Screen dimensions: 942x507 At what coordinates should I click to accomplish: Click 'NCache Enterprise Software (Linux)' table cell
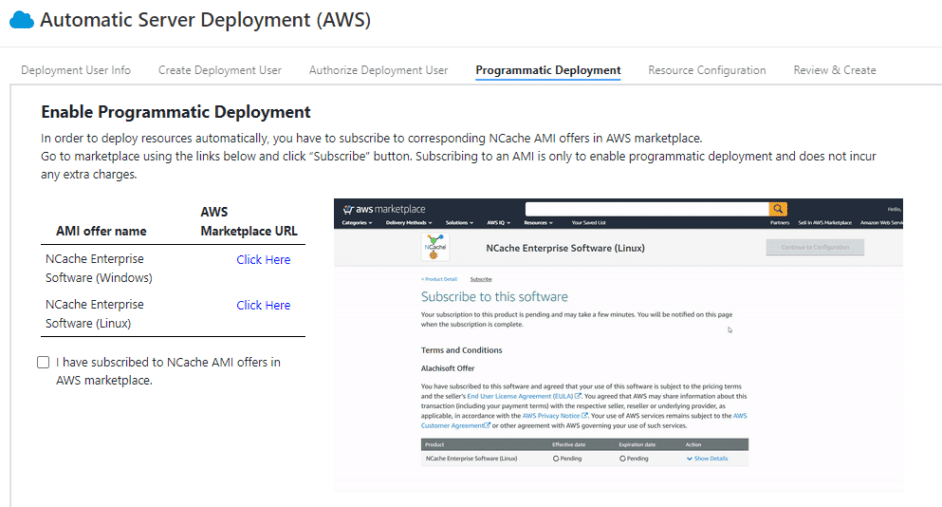94,314
